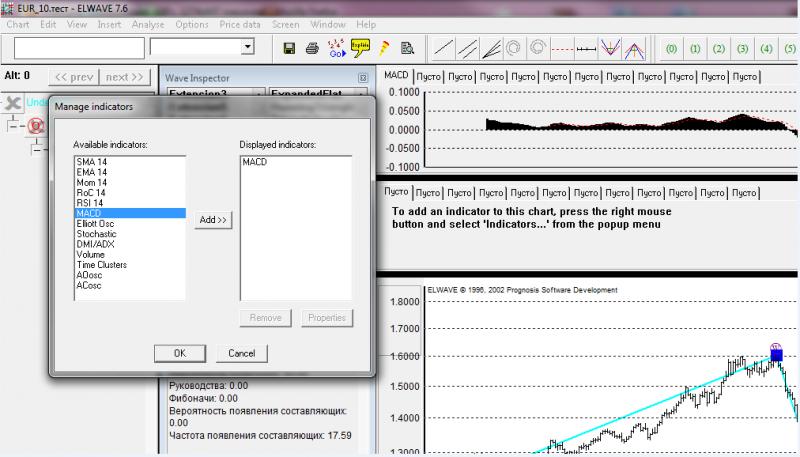Select MACD in displayed indicators list

pos(296,162)
